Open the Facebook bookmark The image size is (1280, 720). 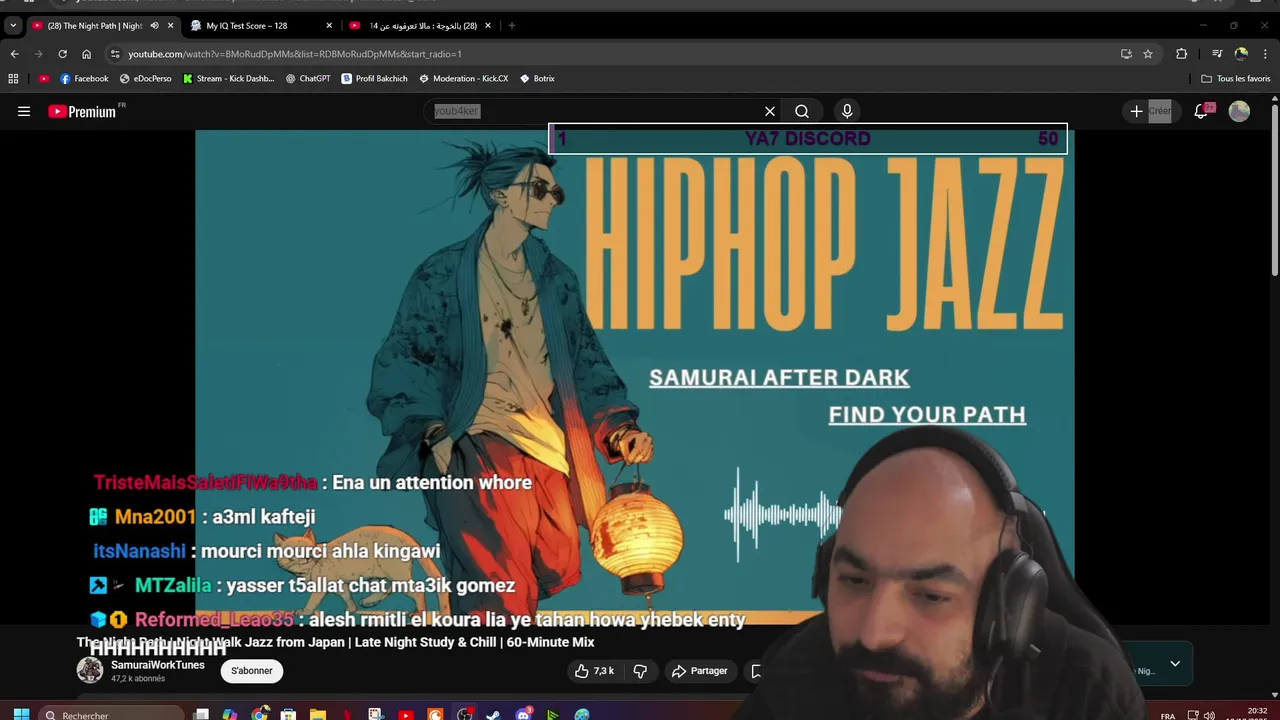(84, 78)
